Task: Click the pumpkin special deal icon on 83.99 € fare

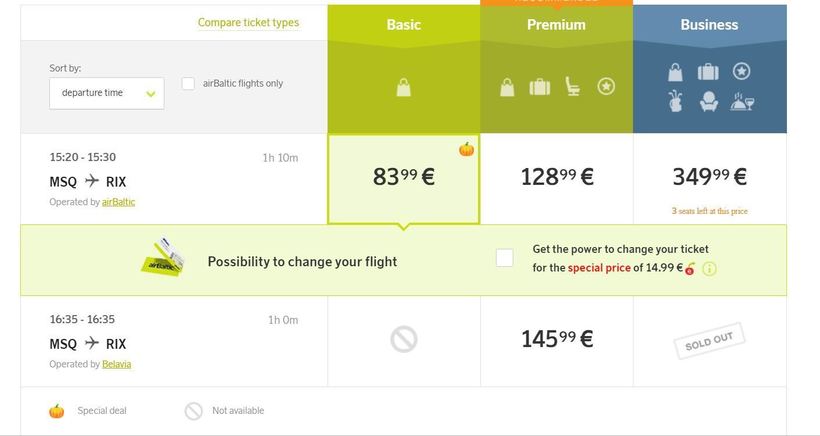Action: click(x=466, y=149)
